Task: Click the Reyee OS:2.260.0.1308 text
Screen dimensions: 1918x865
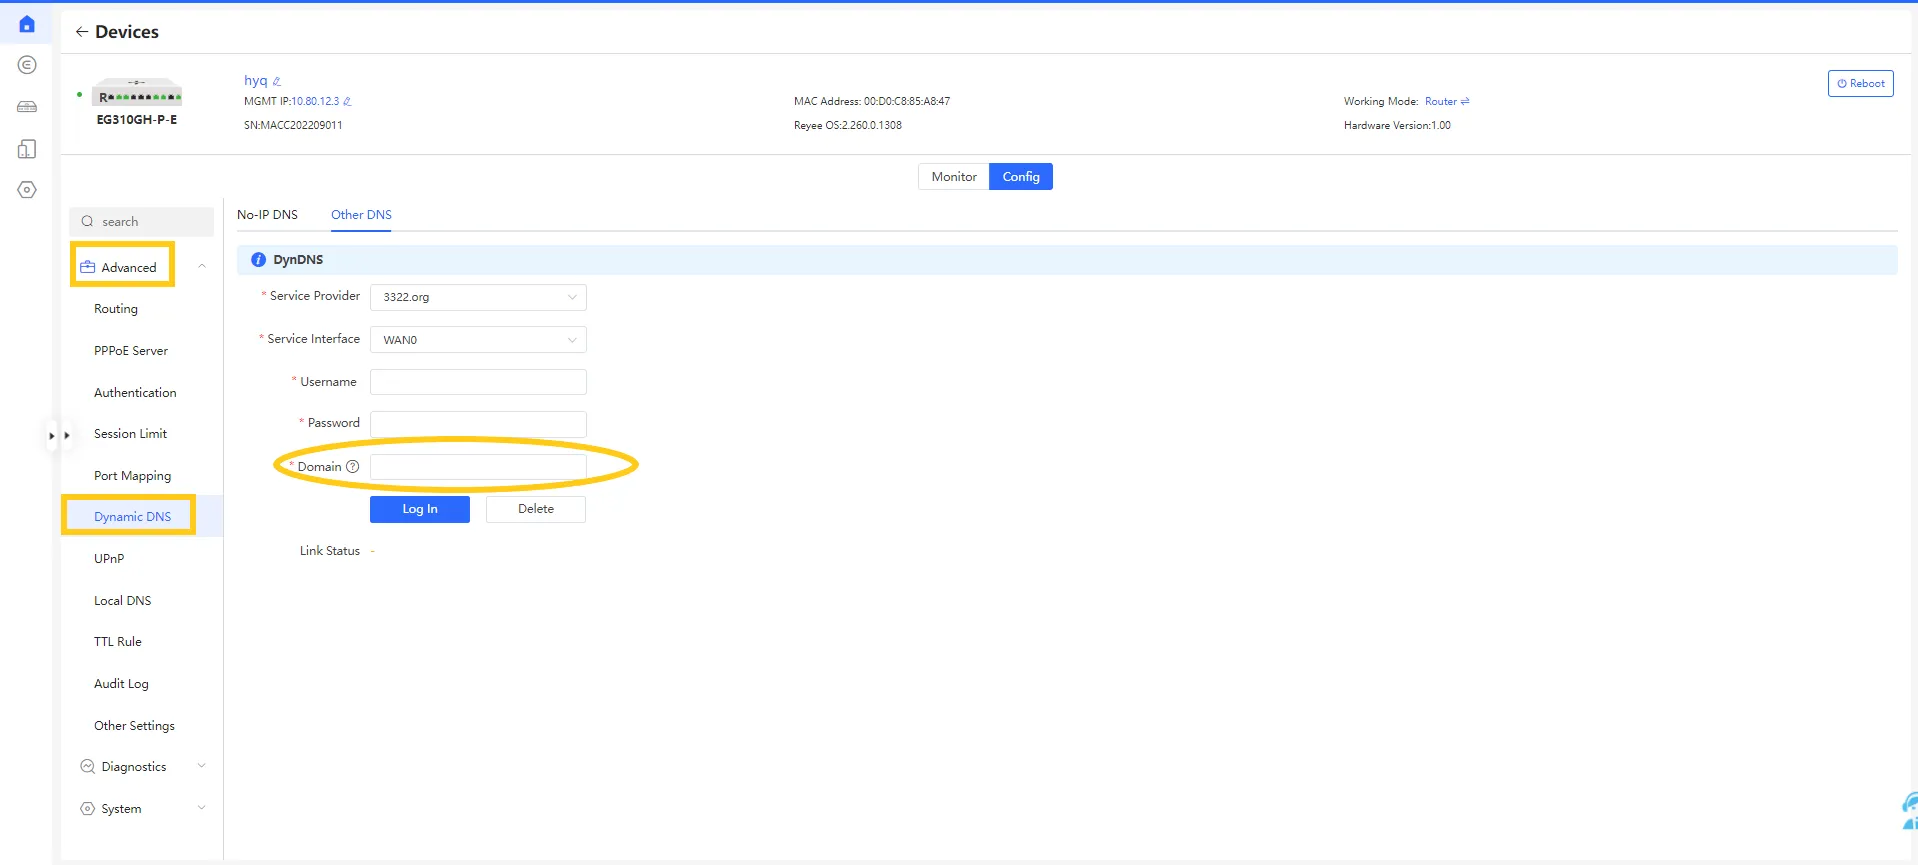Action: (848, 125)
